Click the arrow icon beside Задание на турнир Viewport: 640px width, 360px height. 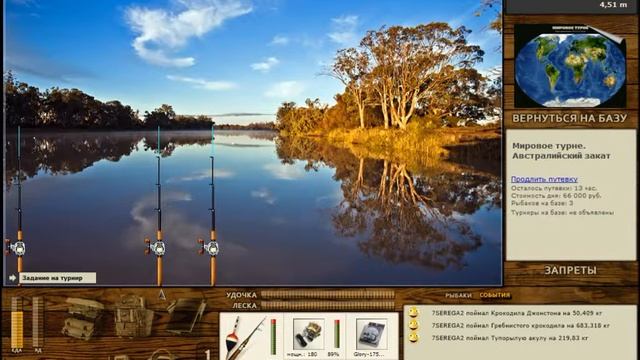[x=12, y=278]
